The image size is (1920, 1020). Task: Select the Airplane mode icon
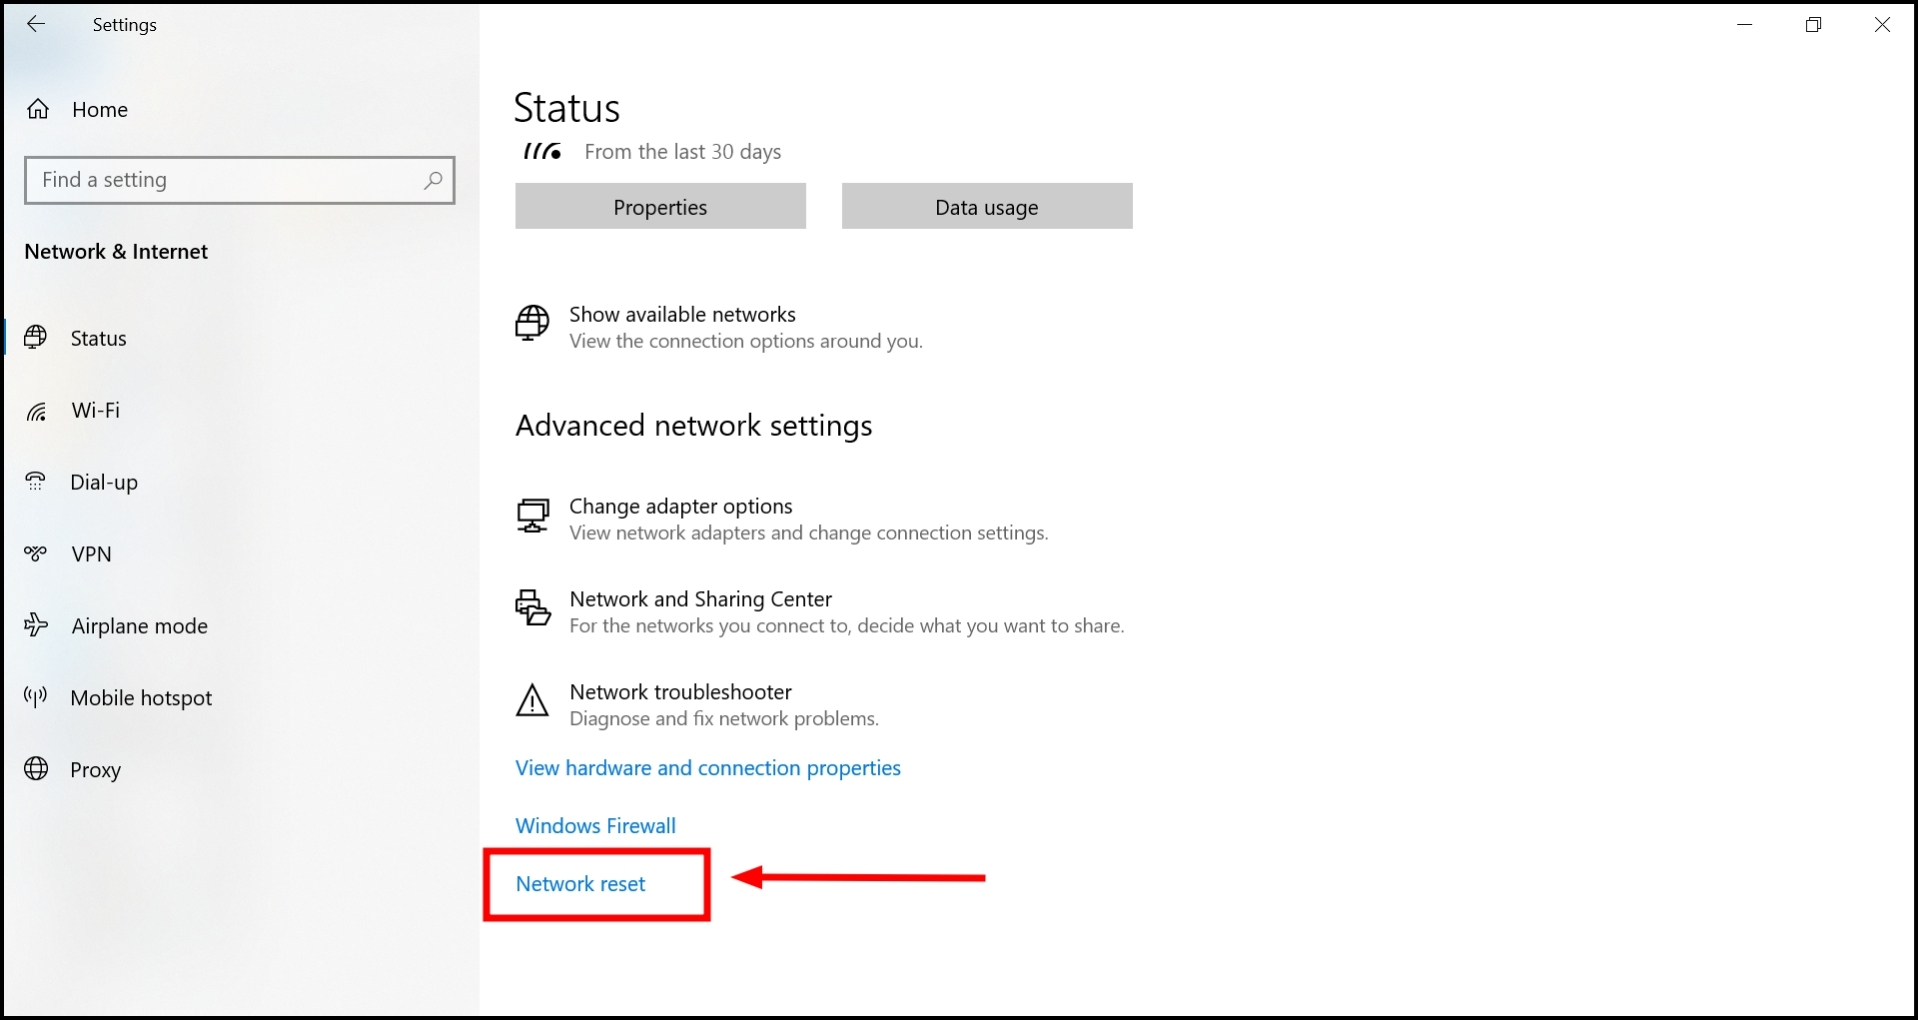click(36, 625)
